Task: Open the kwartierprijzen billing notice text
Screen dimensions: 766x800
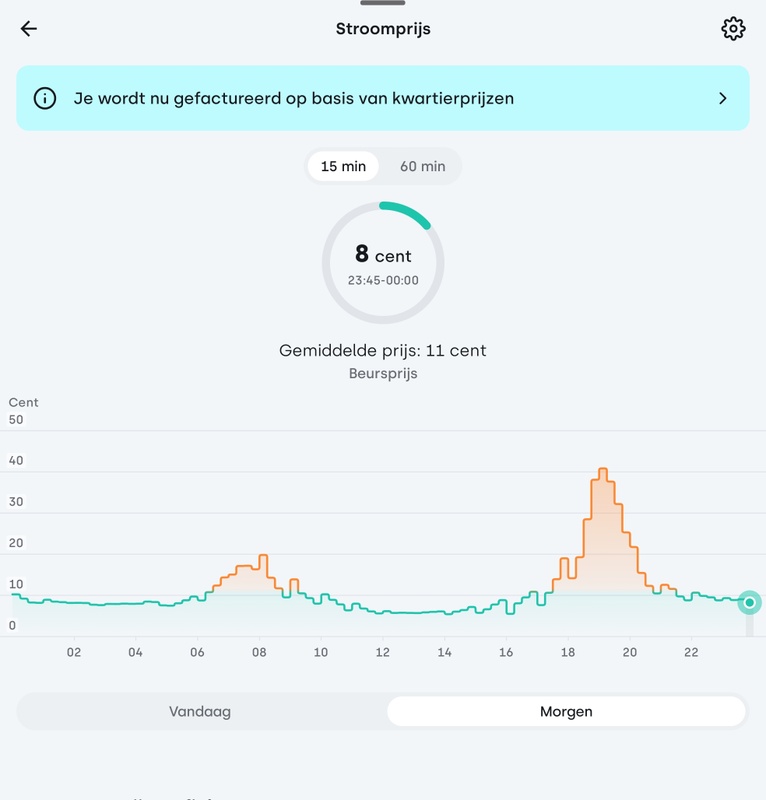Action: coord(294,98)
